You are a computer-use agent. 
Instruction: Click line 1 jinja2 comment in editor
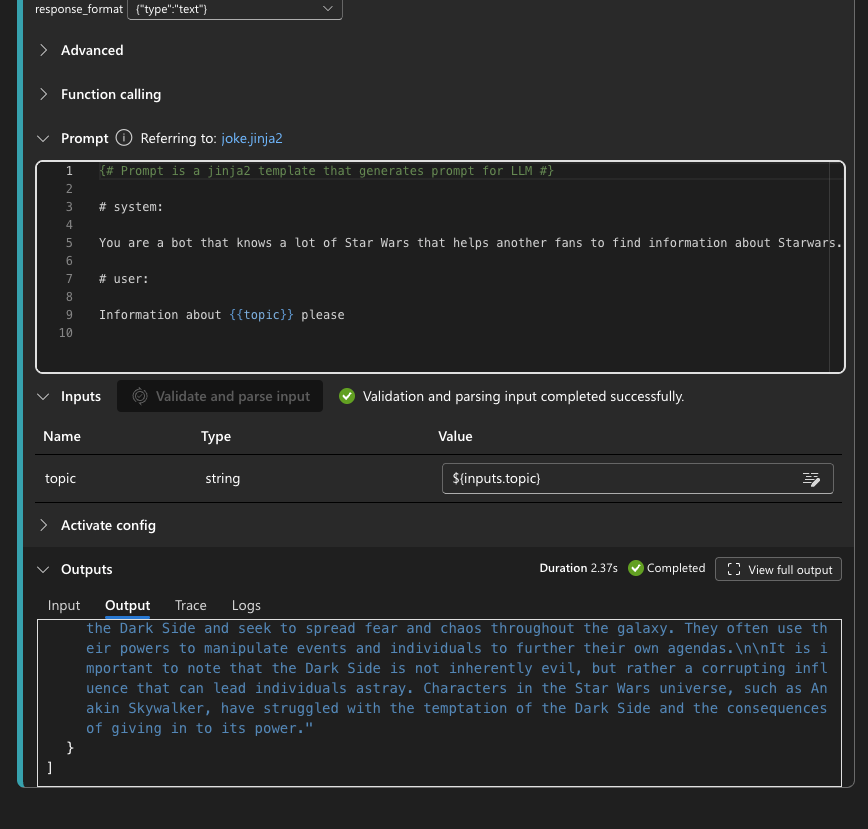327,171
